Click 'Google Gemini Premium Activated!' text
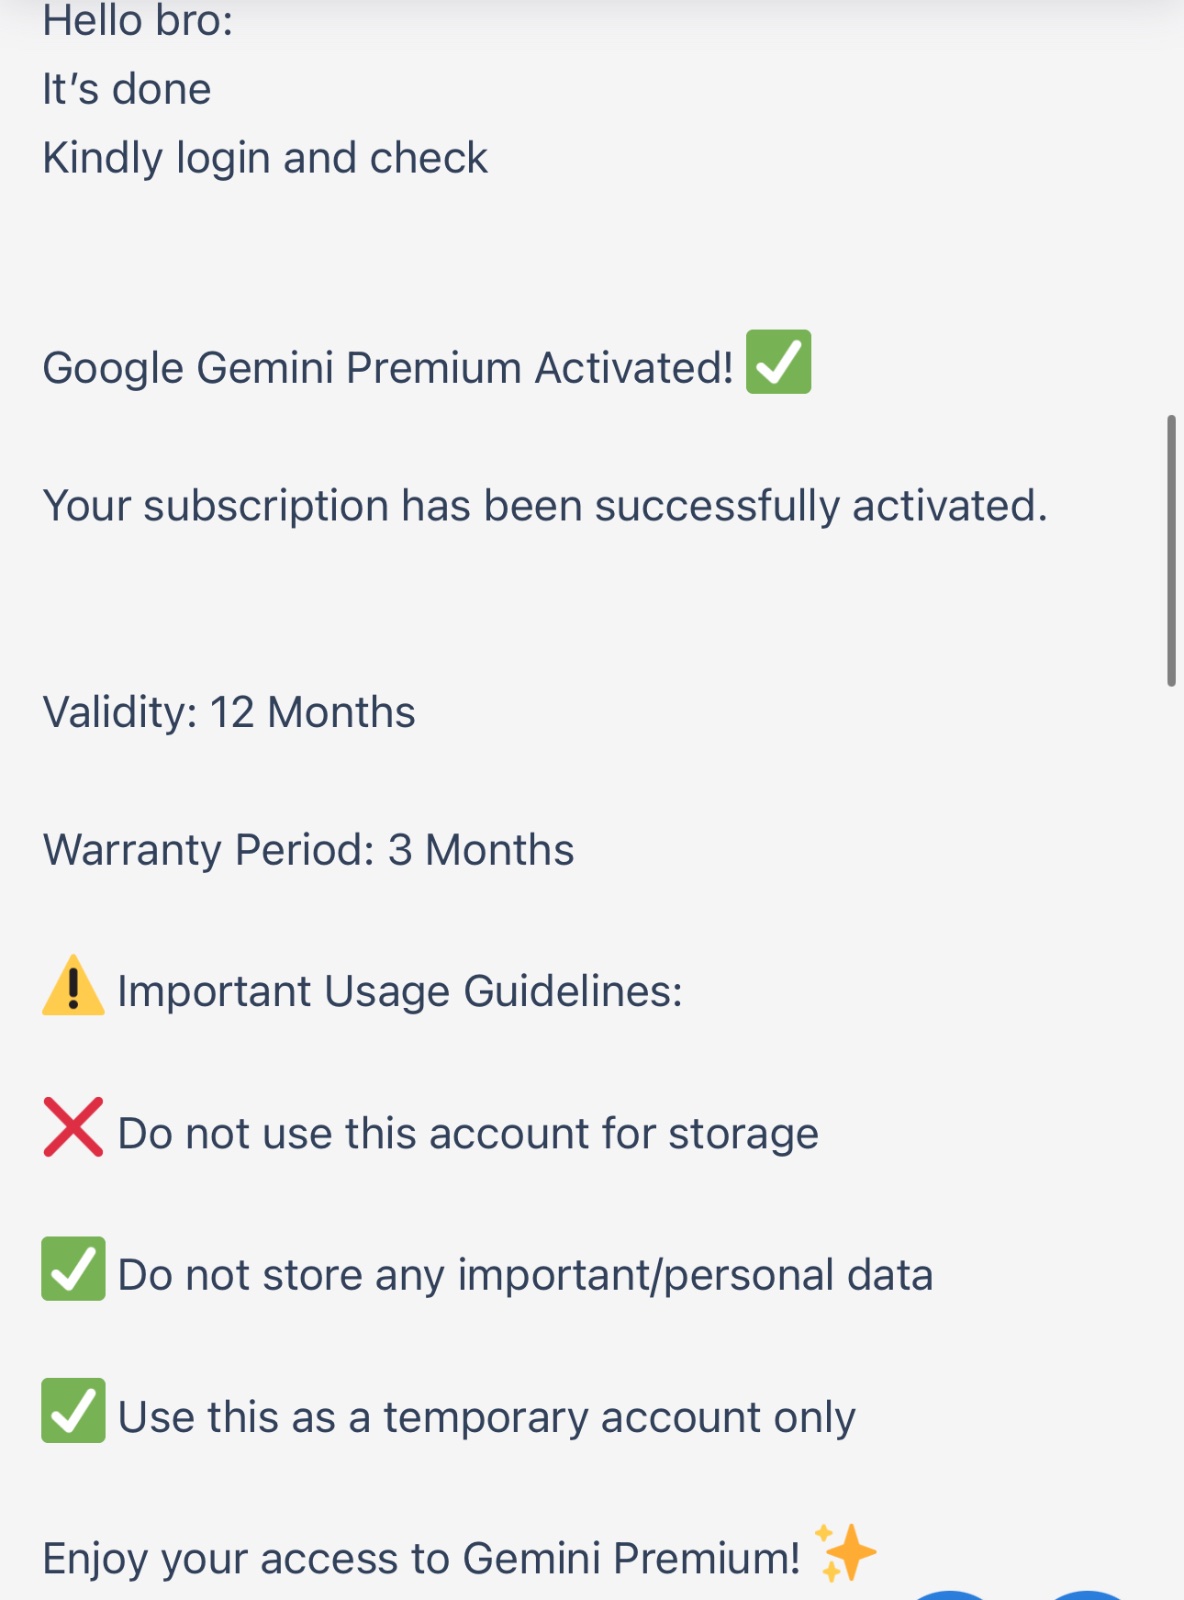 coord(388,368)
